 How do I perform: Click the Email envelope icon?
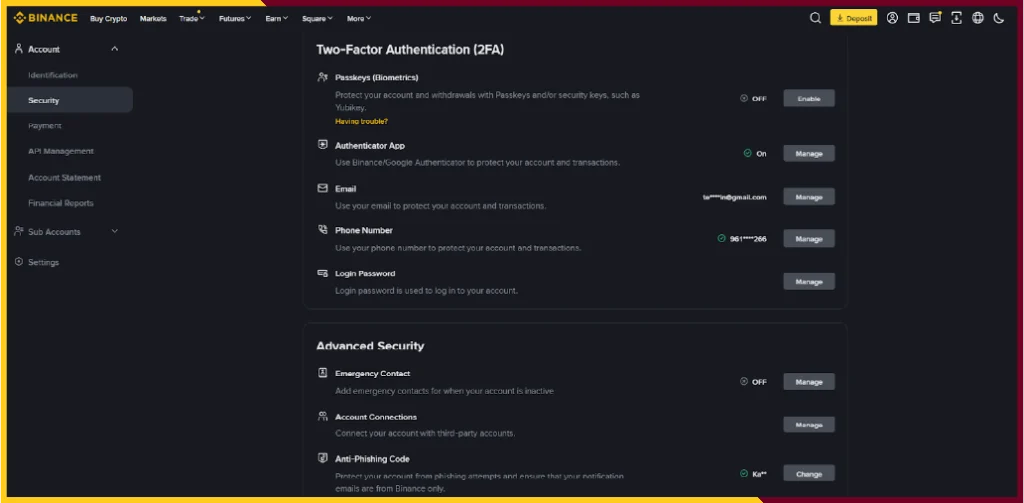(322, 188)
